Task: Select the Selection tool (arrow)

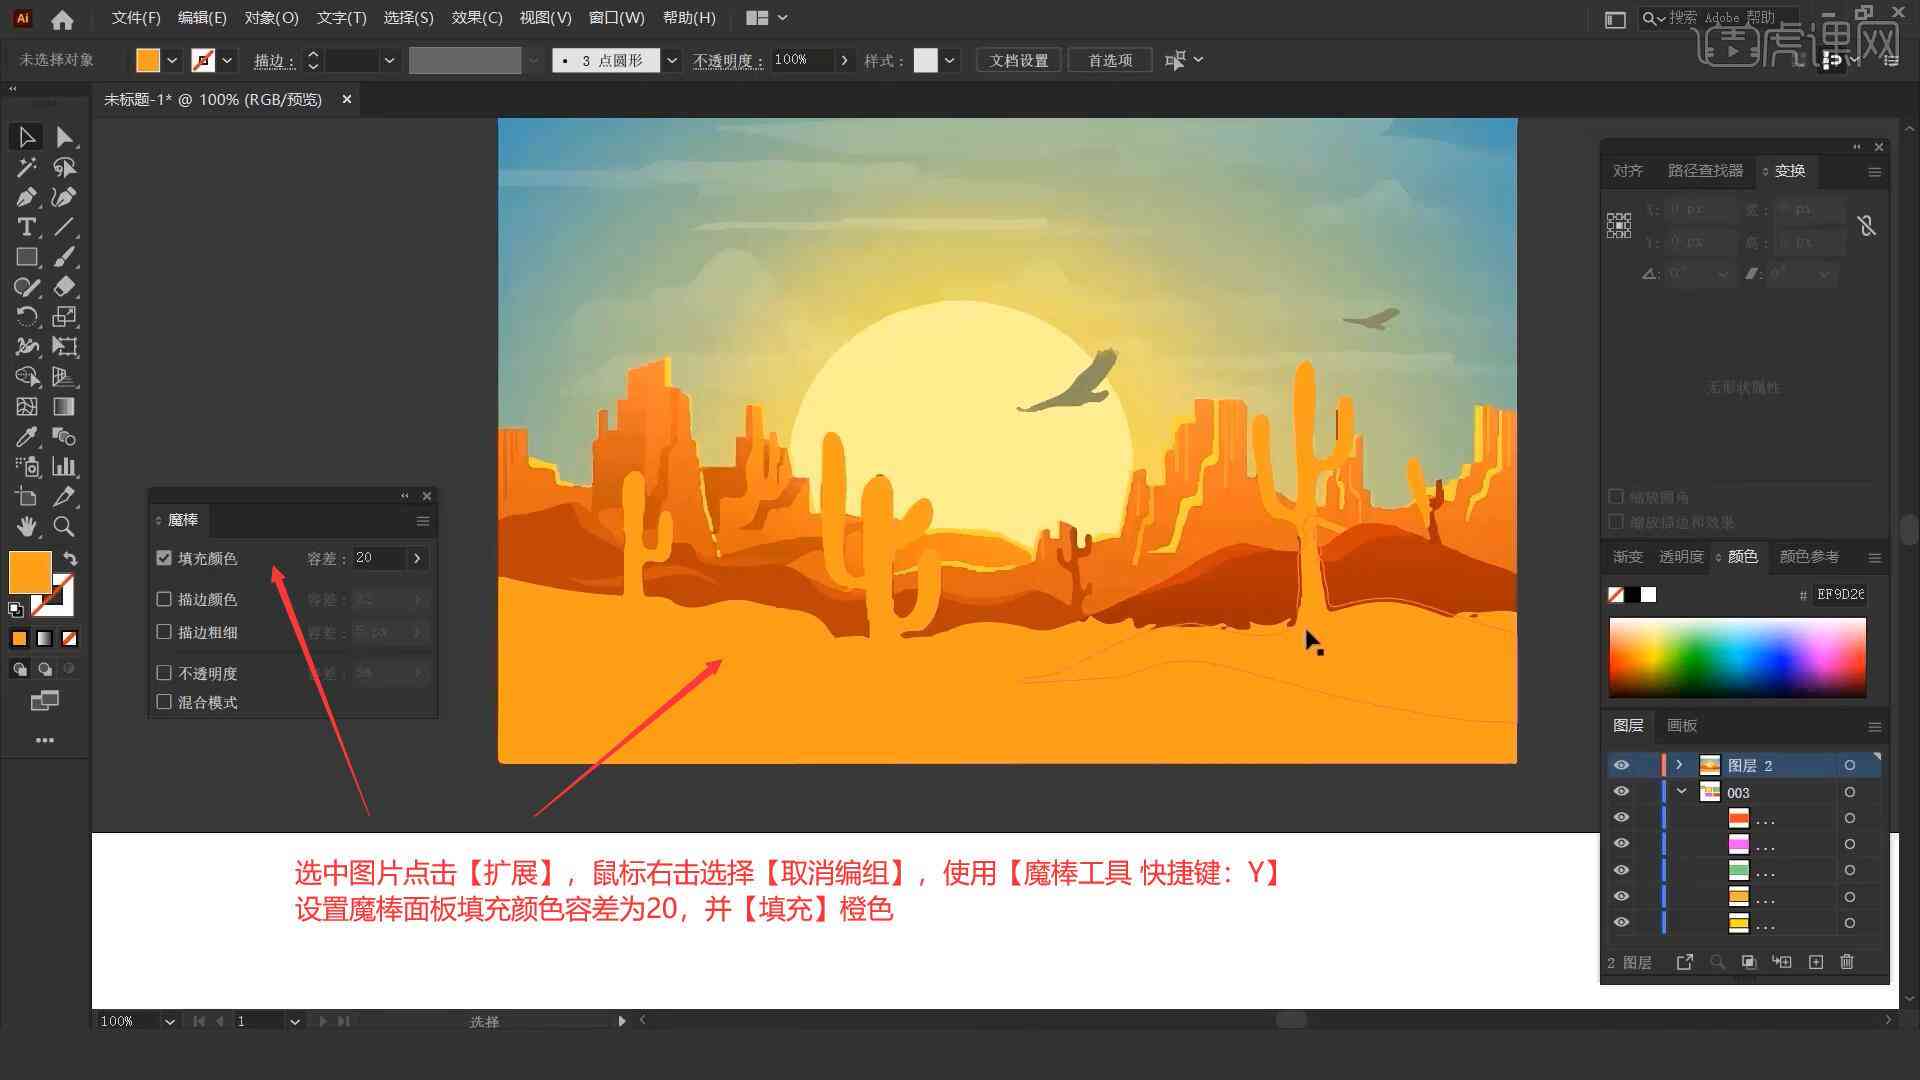Action: 24,136
